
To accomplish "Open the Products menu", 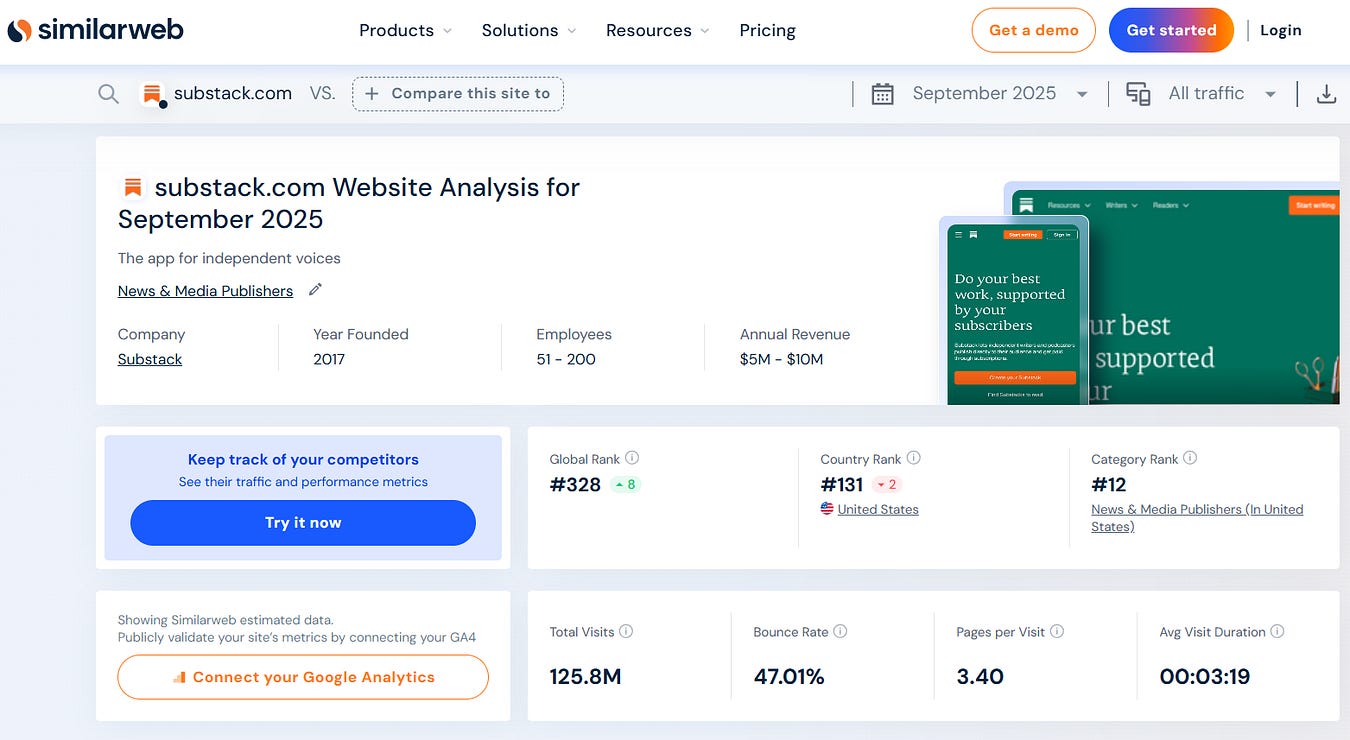I will click(x=405, y=30).
